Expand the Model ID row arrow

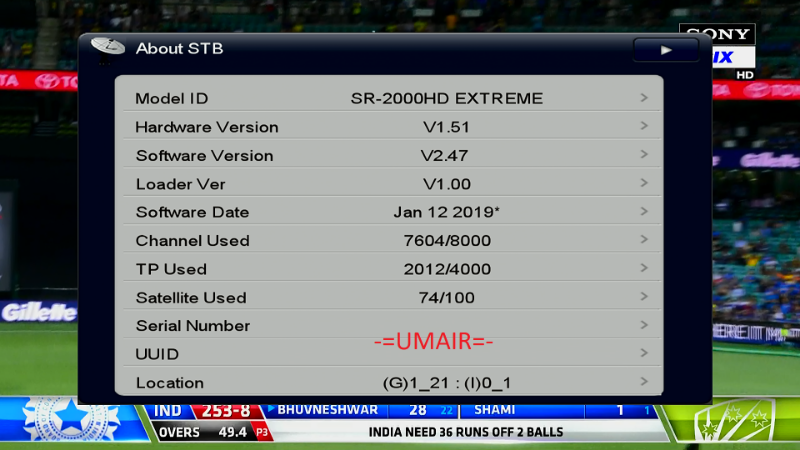tap(645, 98)
